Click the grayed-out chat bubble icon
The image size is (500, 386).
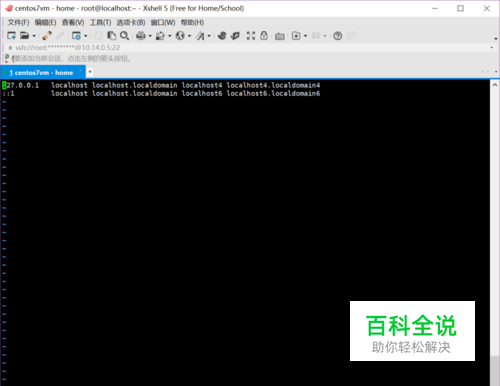[351, 35]
